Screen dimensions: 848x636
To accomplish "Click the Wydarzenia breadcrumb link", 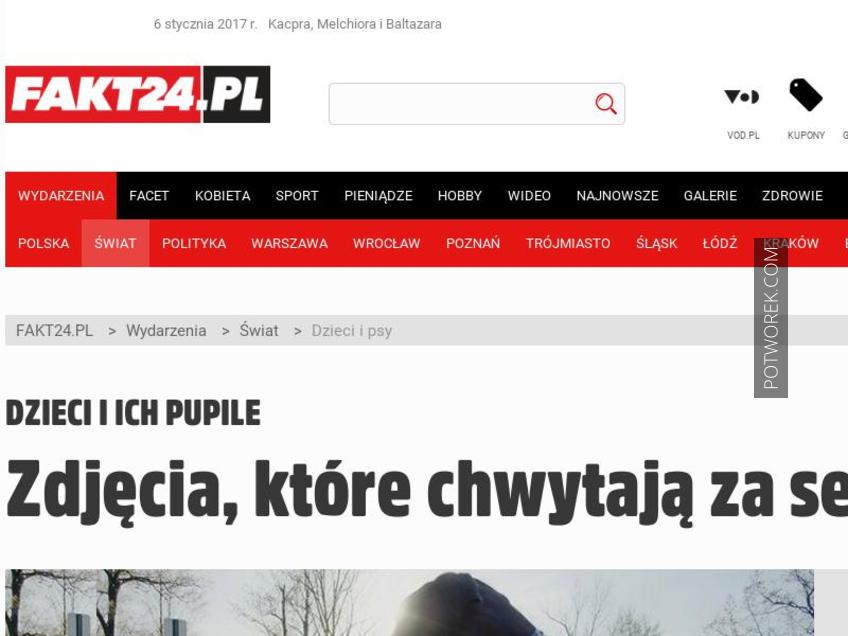I will [x=166, y=330].
